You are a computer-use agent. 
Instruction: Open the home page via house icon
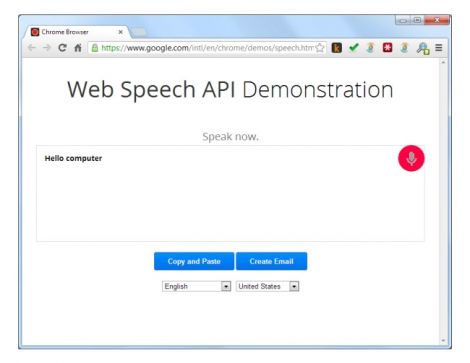(x=78, y=48)
